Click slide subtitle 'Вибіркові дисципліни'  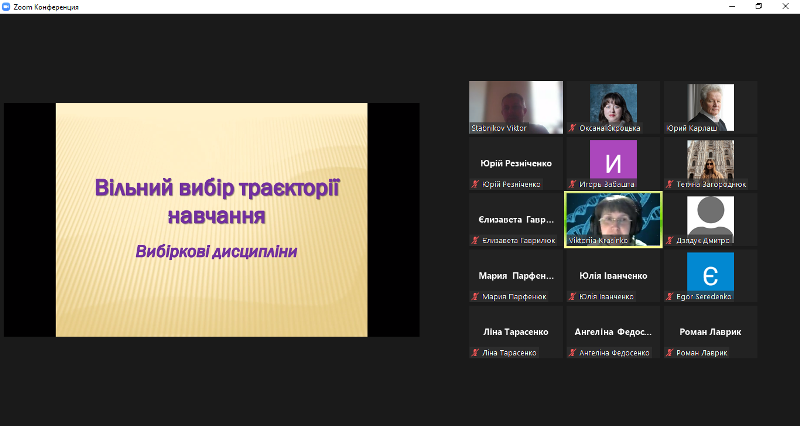click(x=216, y=252)
